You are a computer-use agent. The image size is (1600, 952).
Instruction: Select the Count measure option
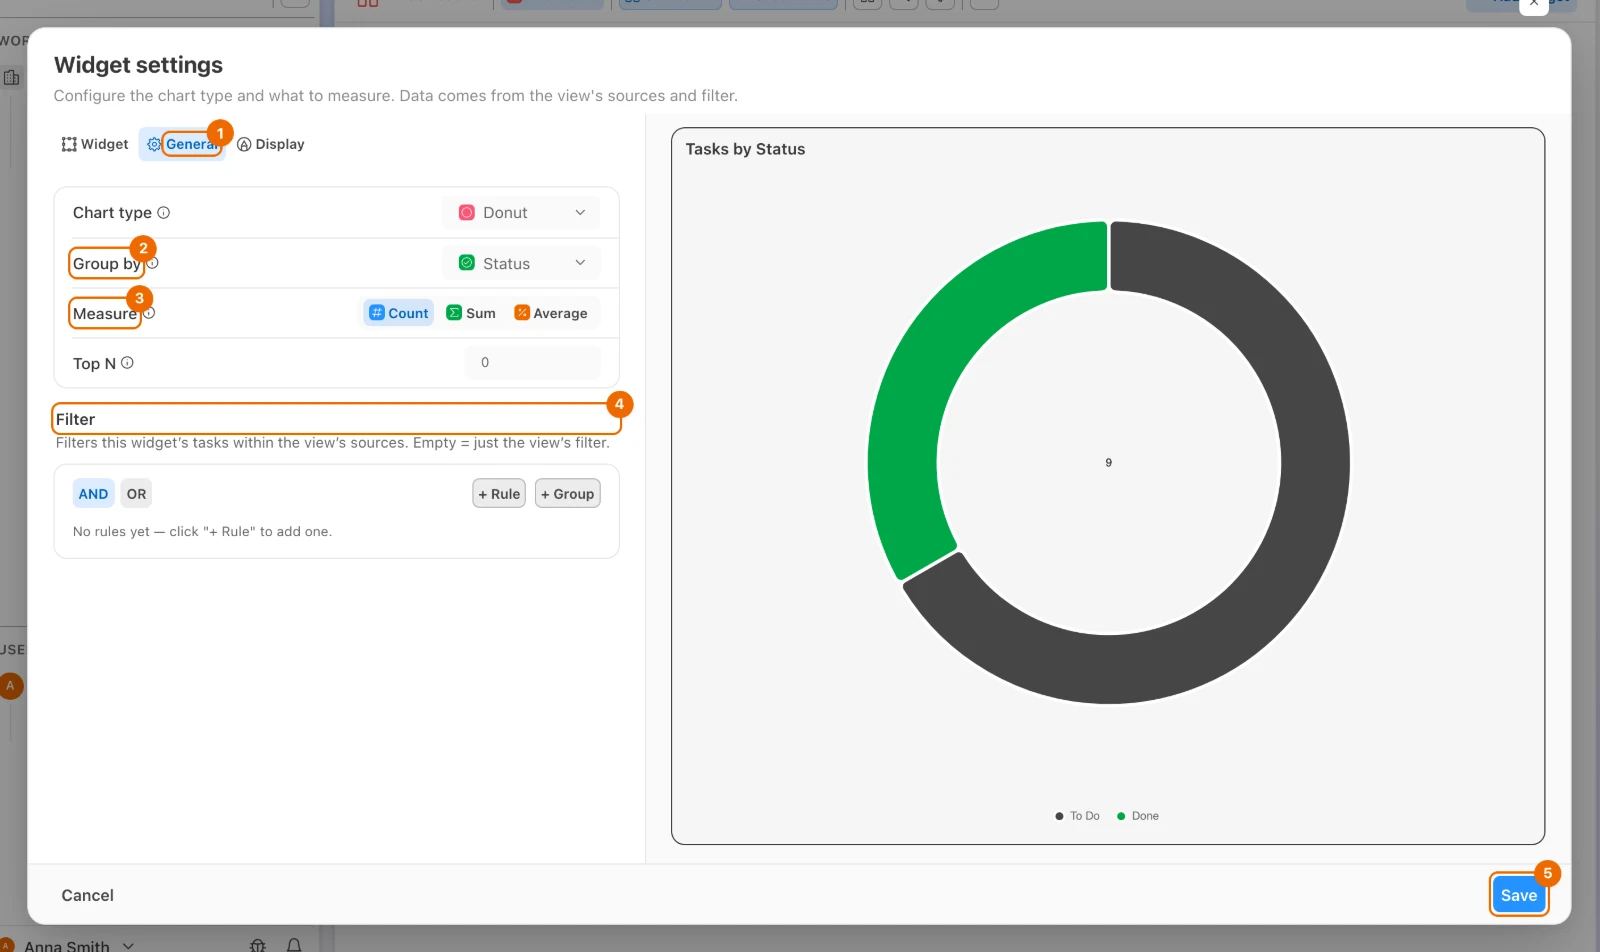click(x=399, y=313)
